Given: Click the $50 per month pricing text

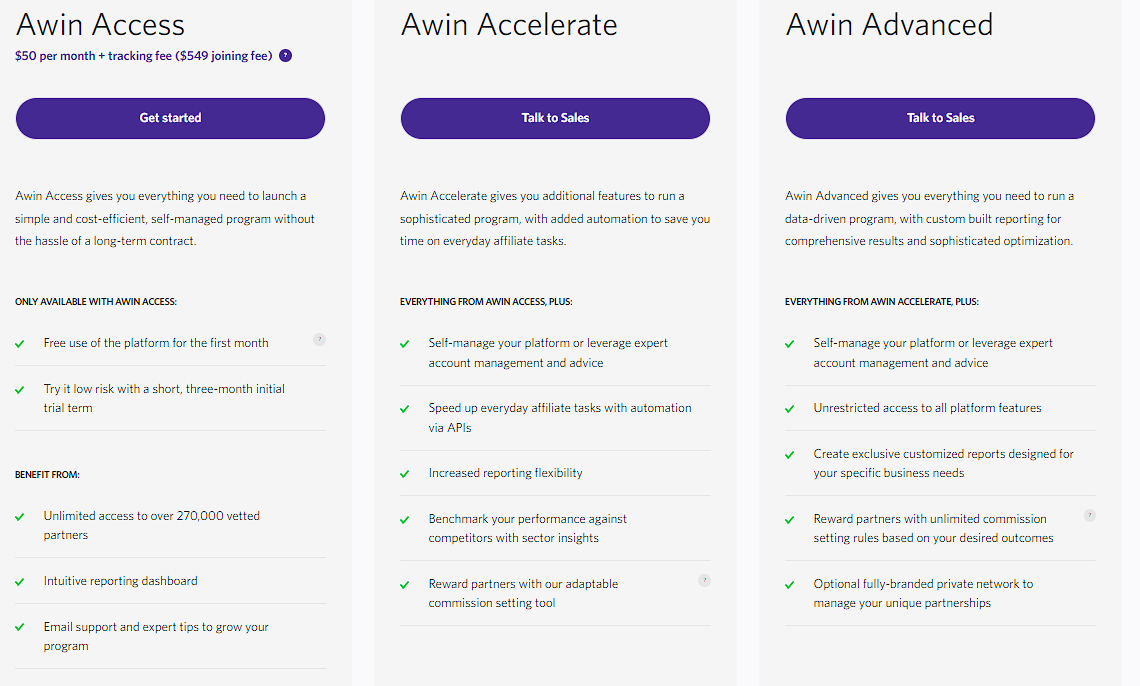Looking at the screenshot, I should [x=144, y=56].
